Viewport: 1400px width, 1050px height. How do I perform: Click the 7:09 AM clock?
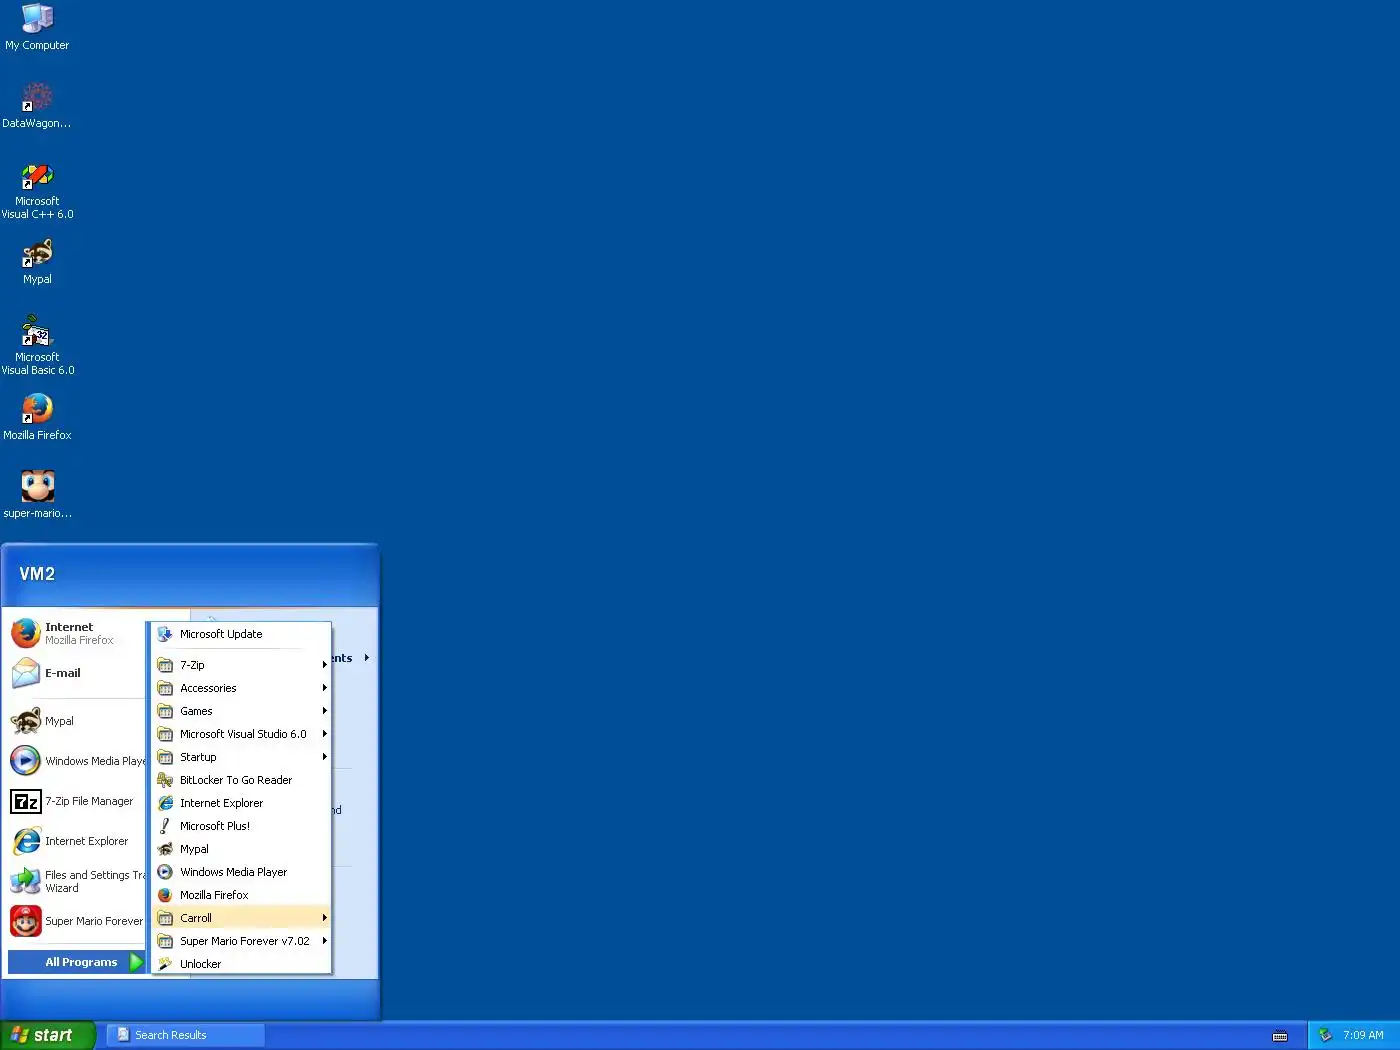1363,1035
